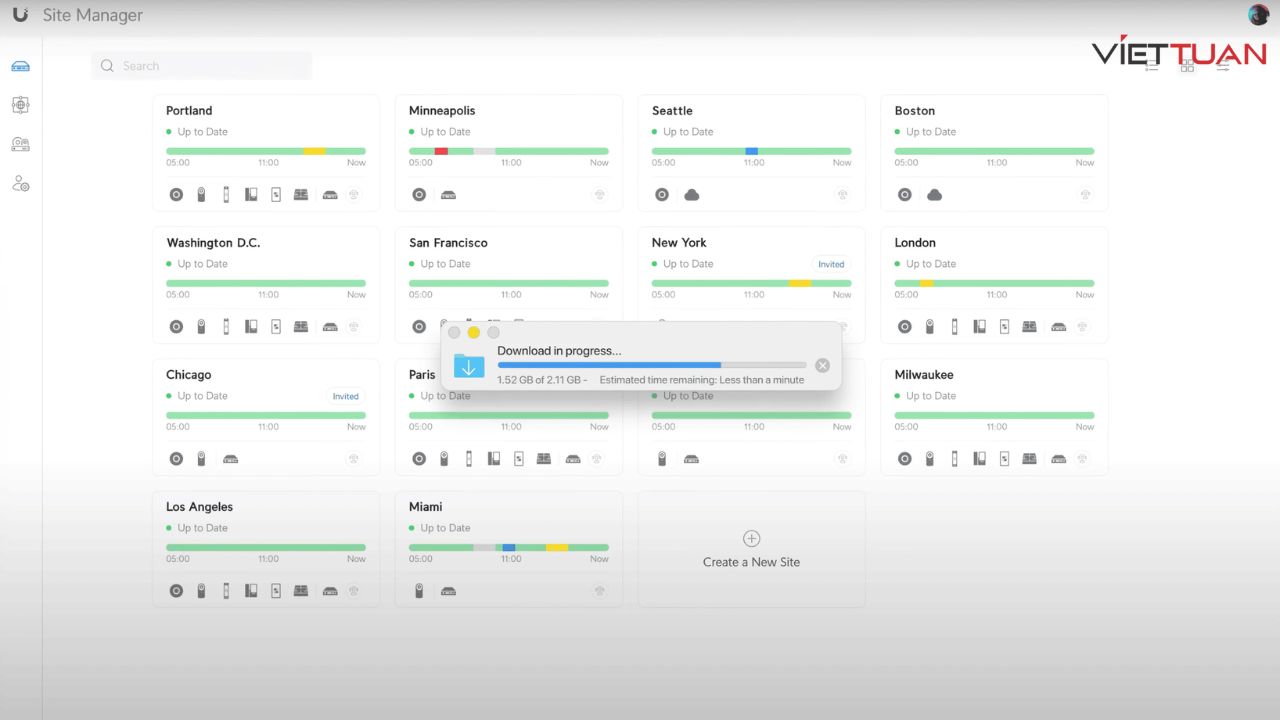Screen dimensions: 1280x720
Task: Open the Milwaukee site title
Action: (x=924, y=375)
